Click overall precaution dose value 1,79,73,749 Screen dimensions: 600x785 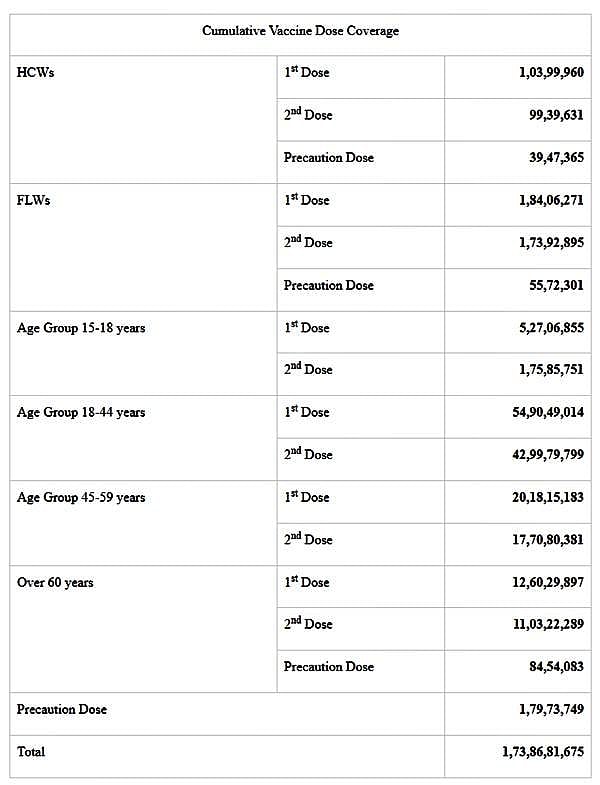point(551,710)
